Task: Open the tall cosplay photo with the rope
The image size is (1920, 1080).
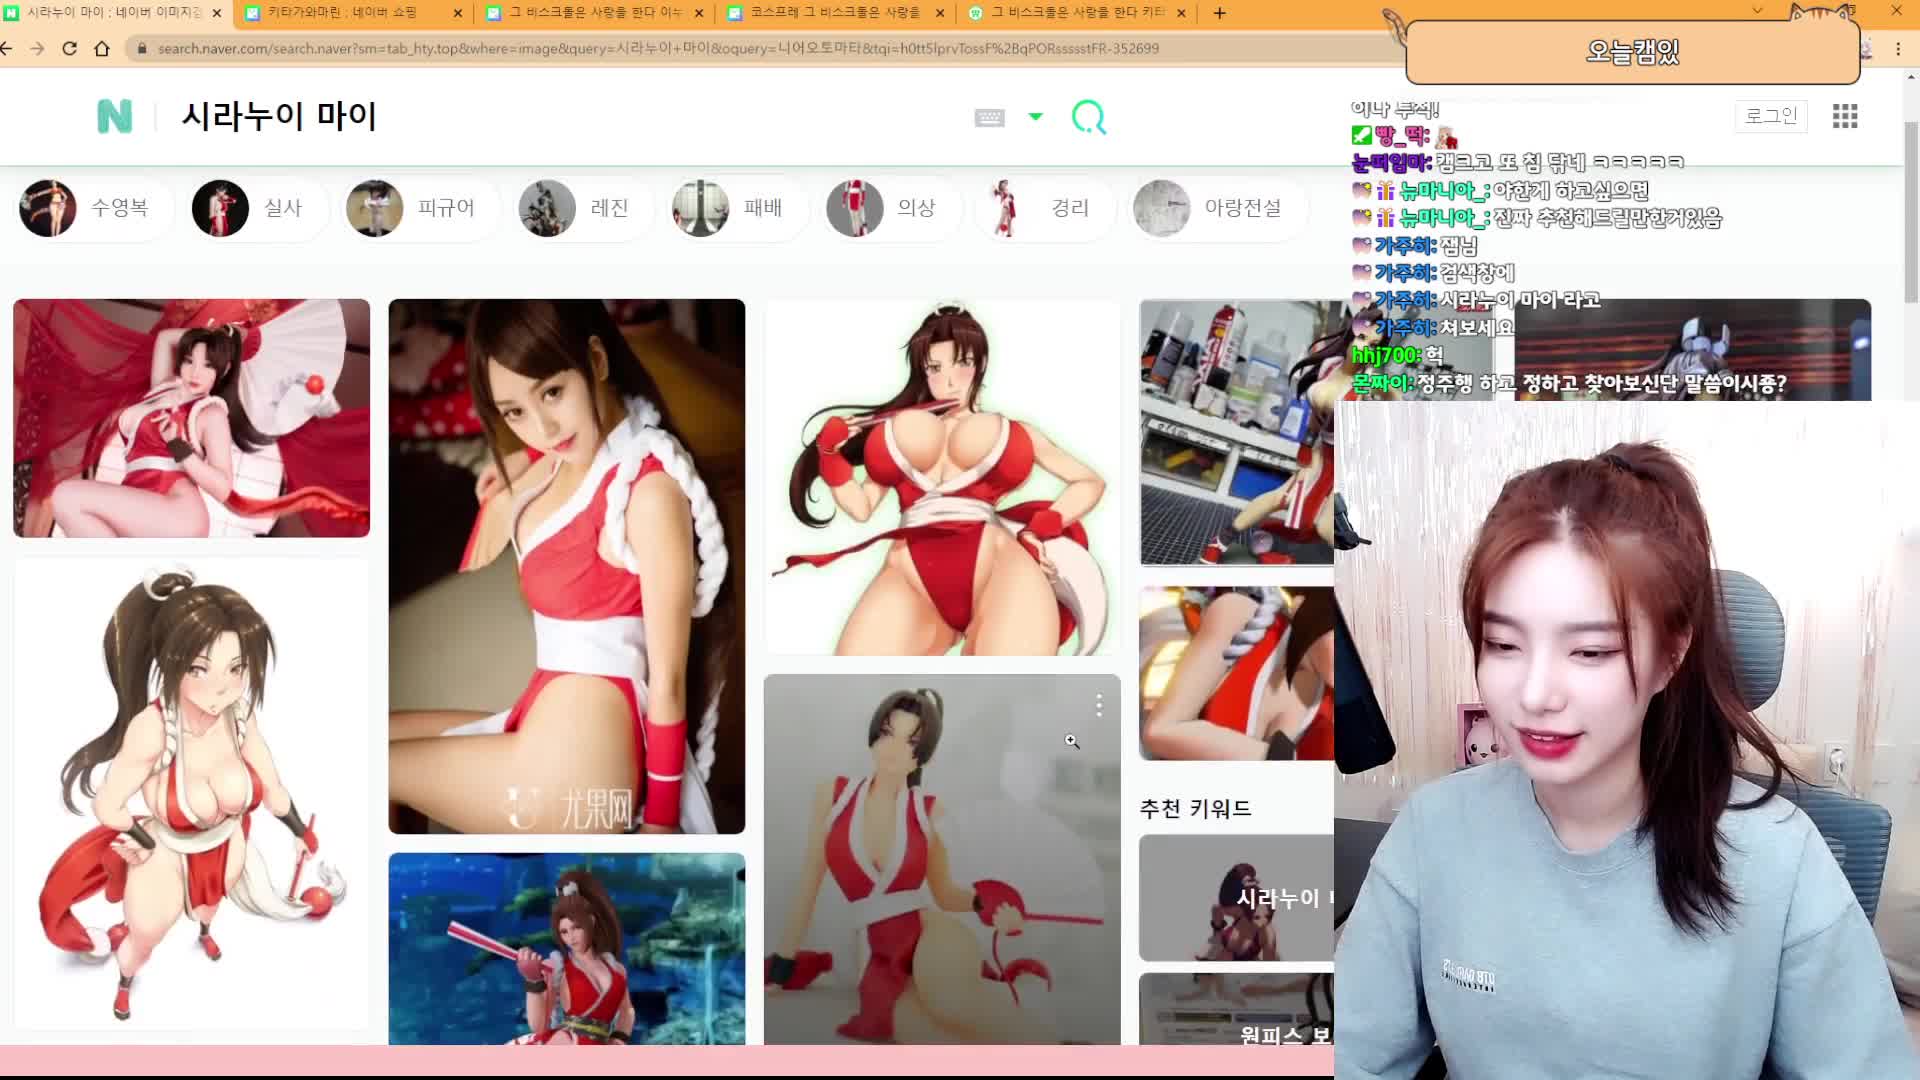Action: [566, 566]
